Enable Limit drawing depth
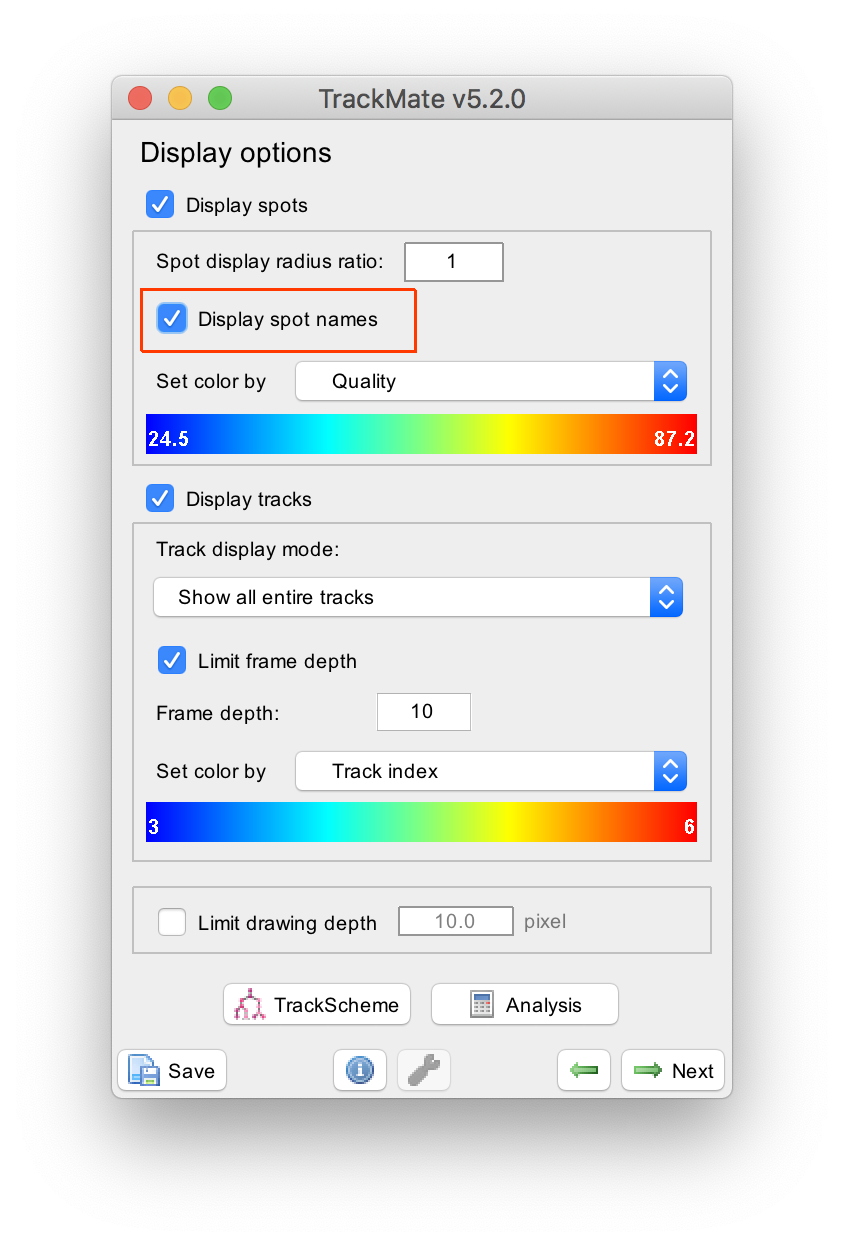Viewport: 844px width, 1246px height. coord(171,922)
